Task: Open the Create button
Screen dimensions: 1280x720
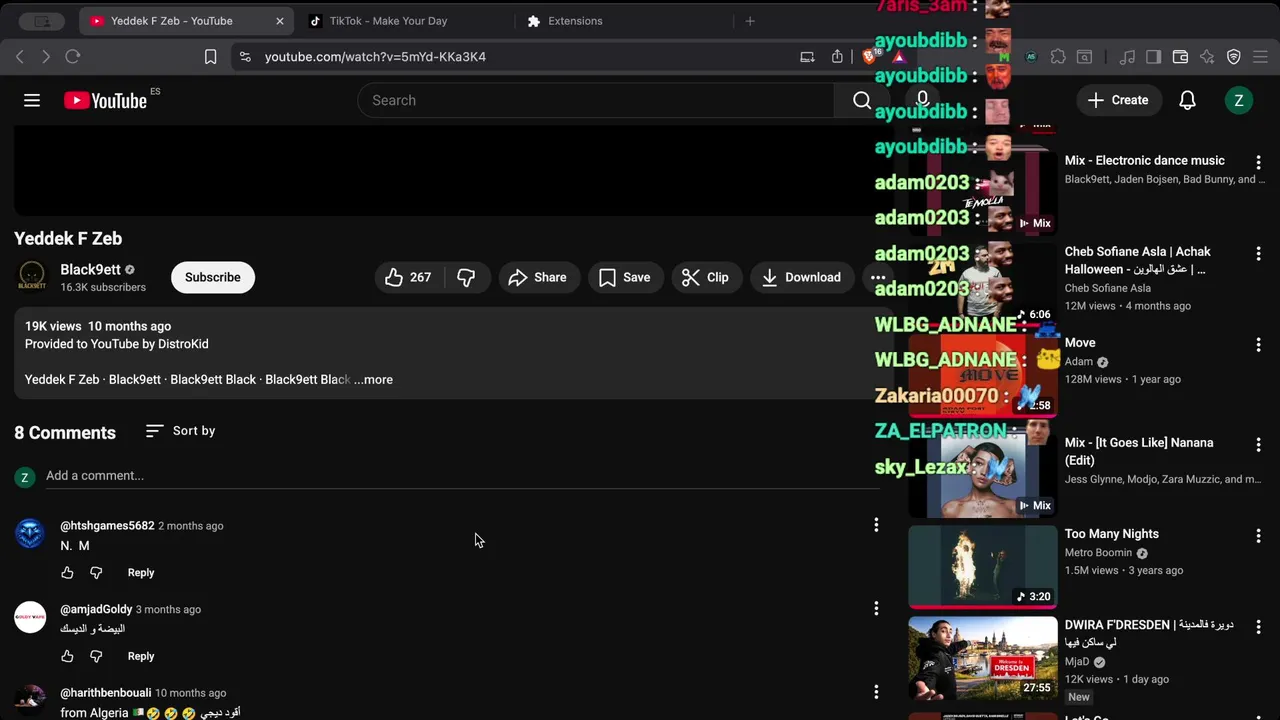Action: [x=1118, y=100]
